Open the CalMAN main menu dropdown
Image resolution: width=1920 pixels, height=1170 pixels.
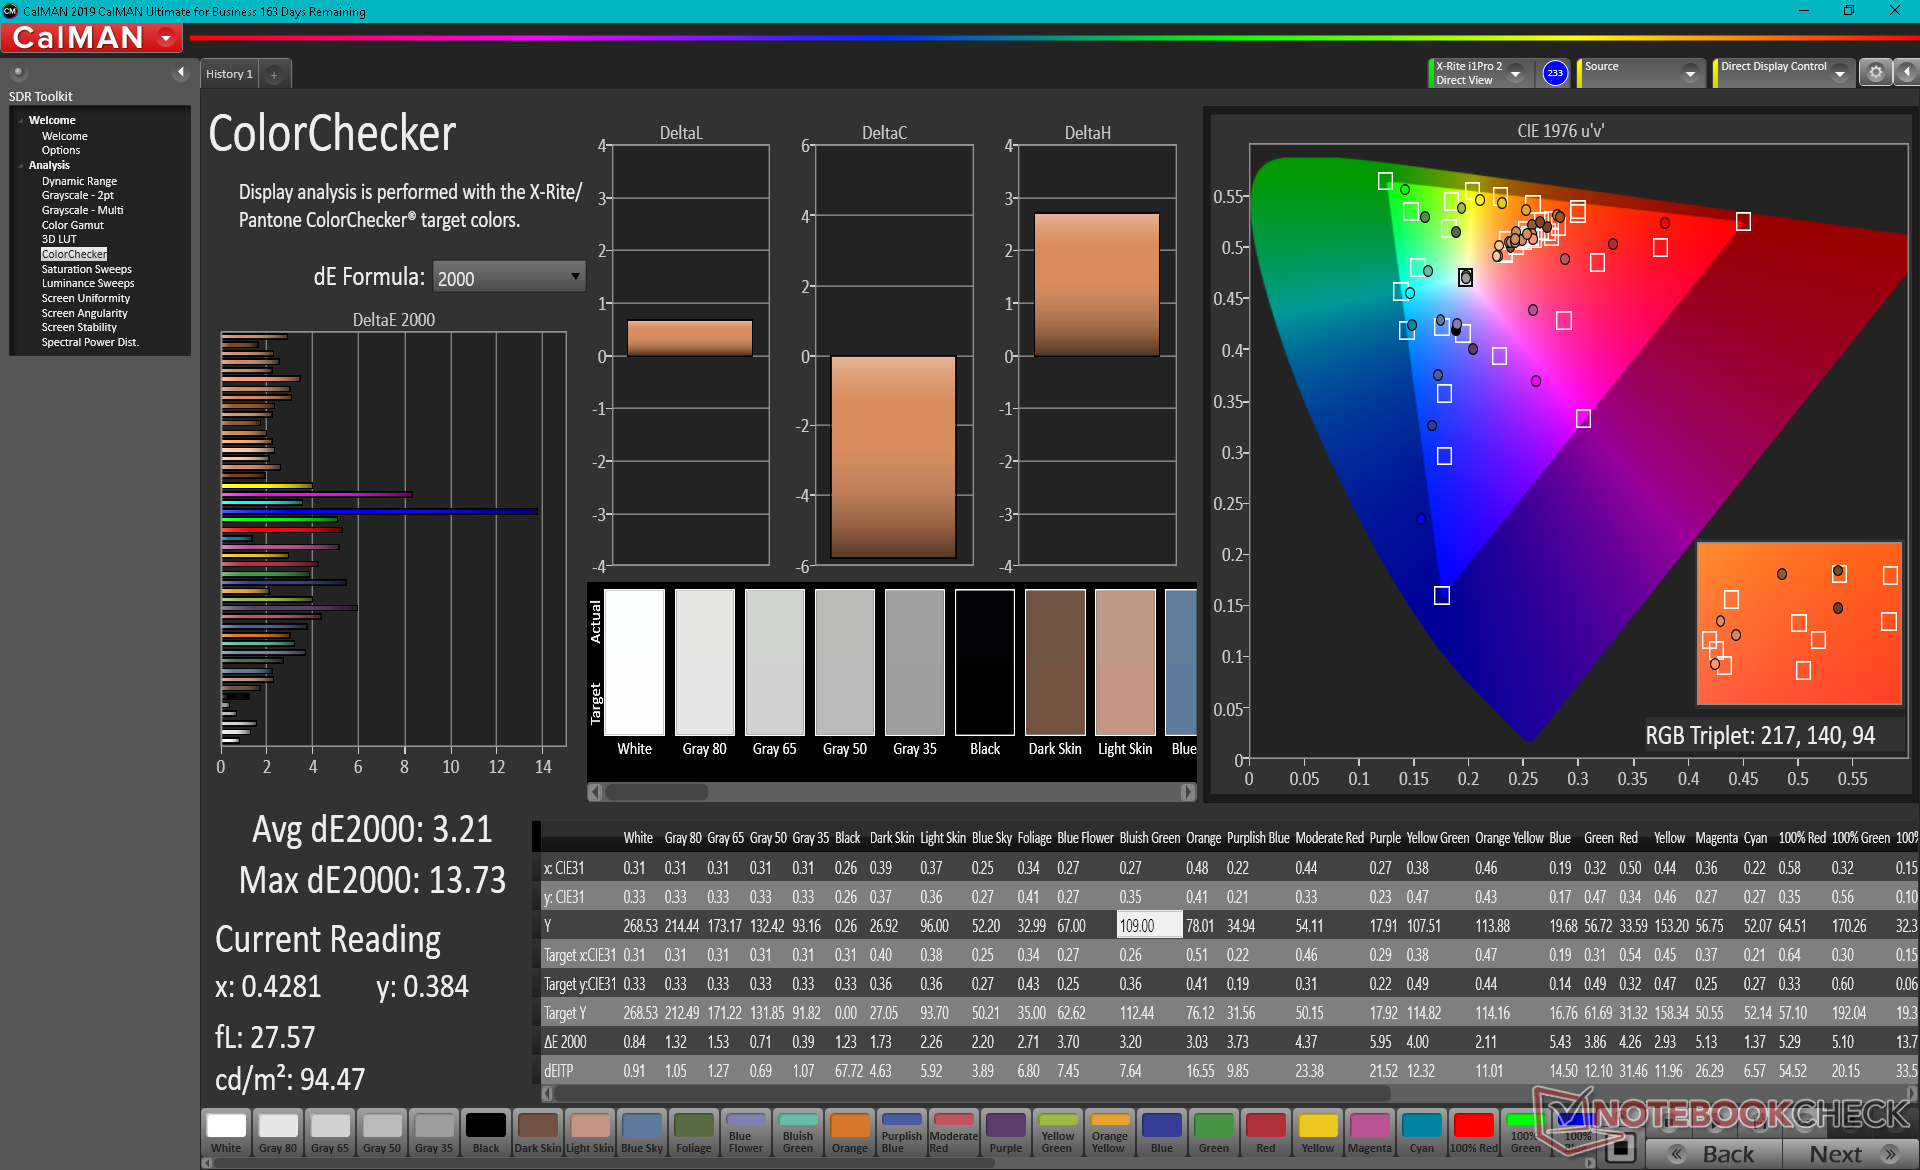[166, 38]
